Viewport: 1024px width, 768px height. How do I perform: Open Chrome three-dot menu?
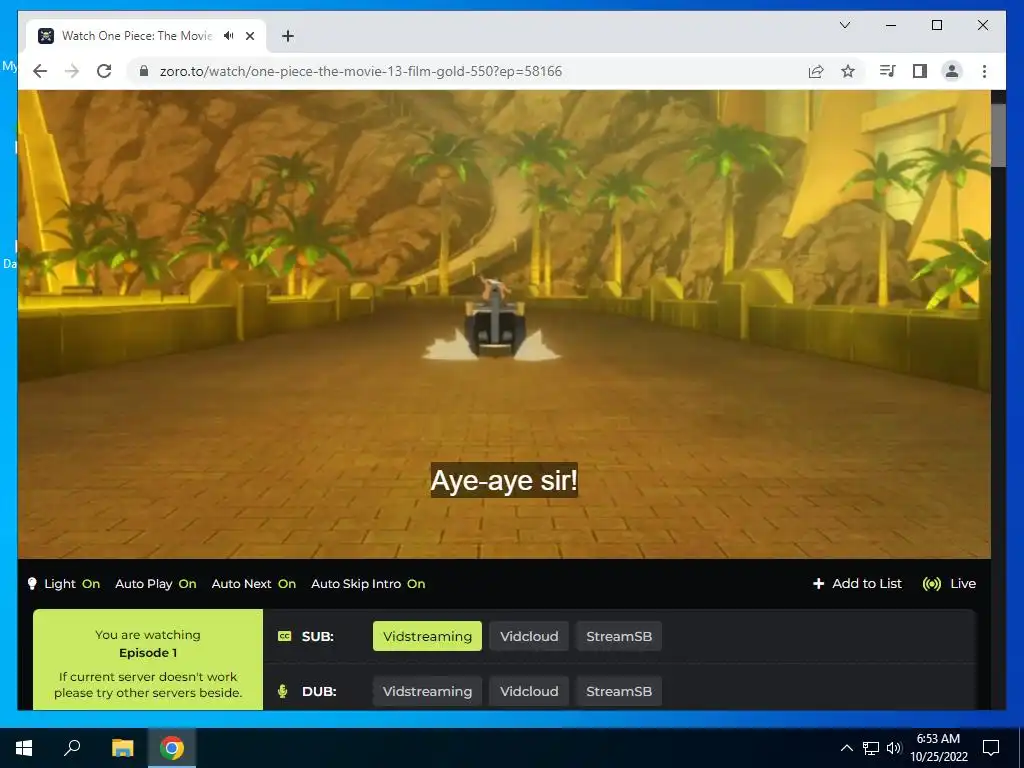point(984,71)
